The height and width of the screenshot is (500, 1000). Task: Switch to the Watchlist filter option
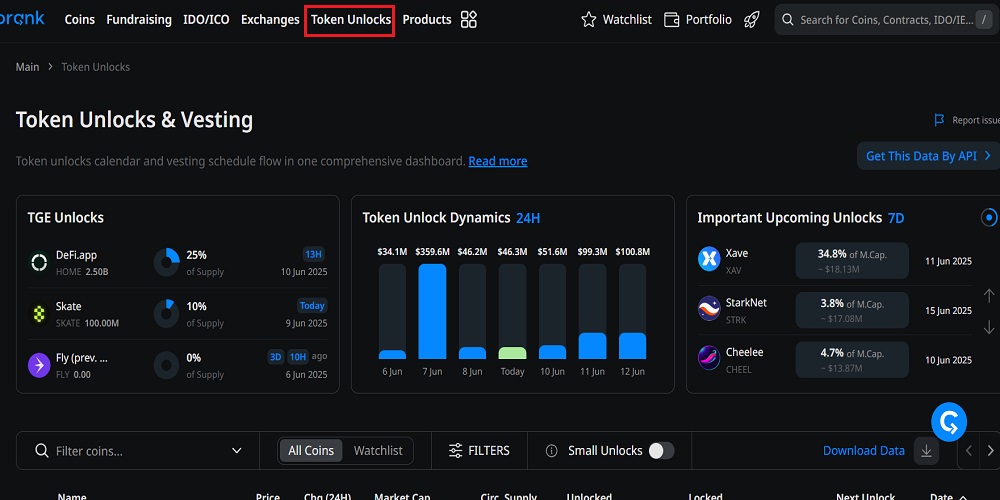click(378, 451)
